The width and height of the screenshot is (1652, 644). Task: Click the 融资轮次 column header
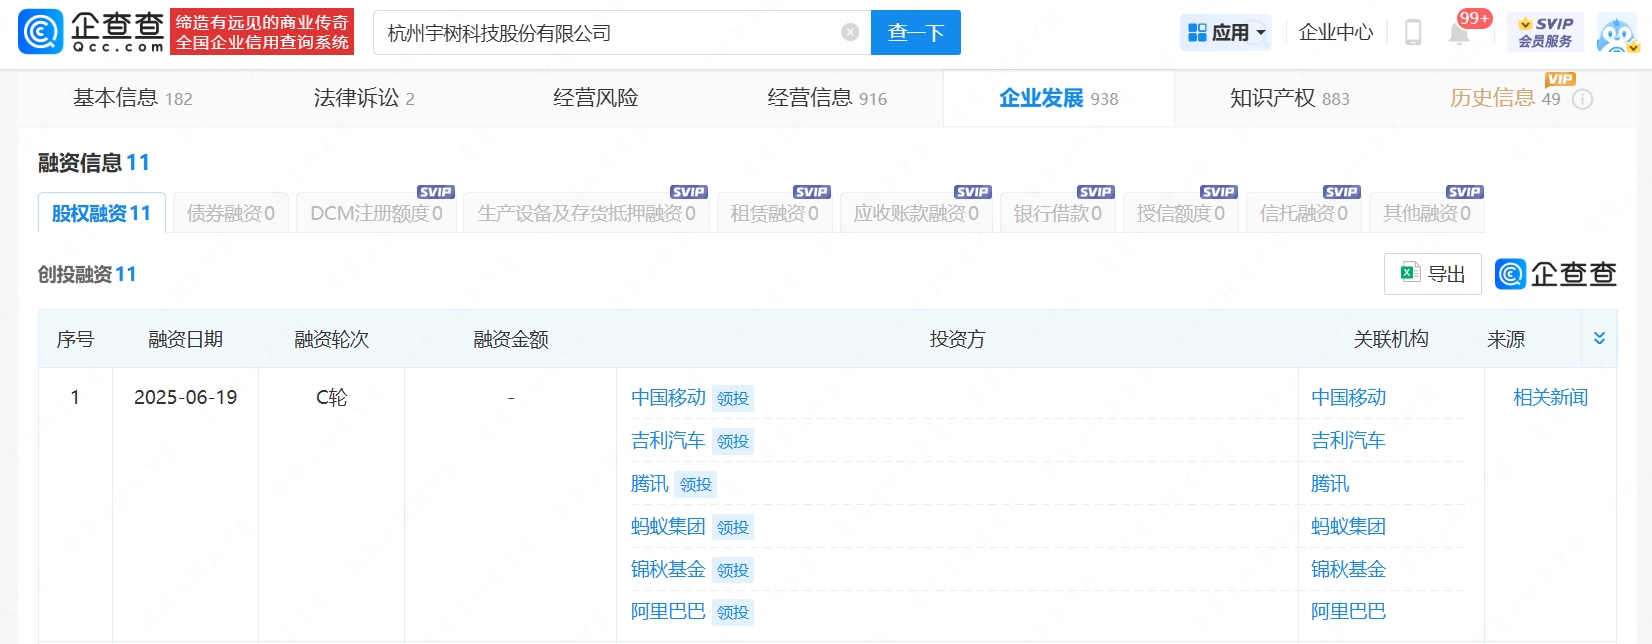click(332, 339)
